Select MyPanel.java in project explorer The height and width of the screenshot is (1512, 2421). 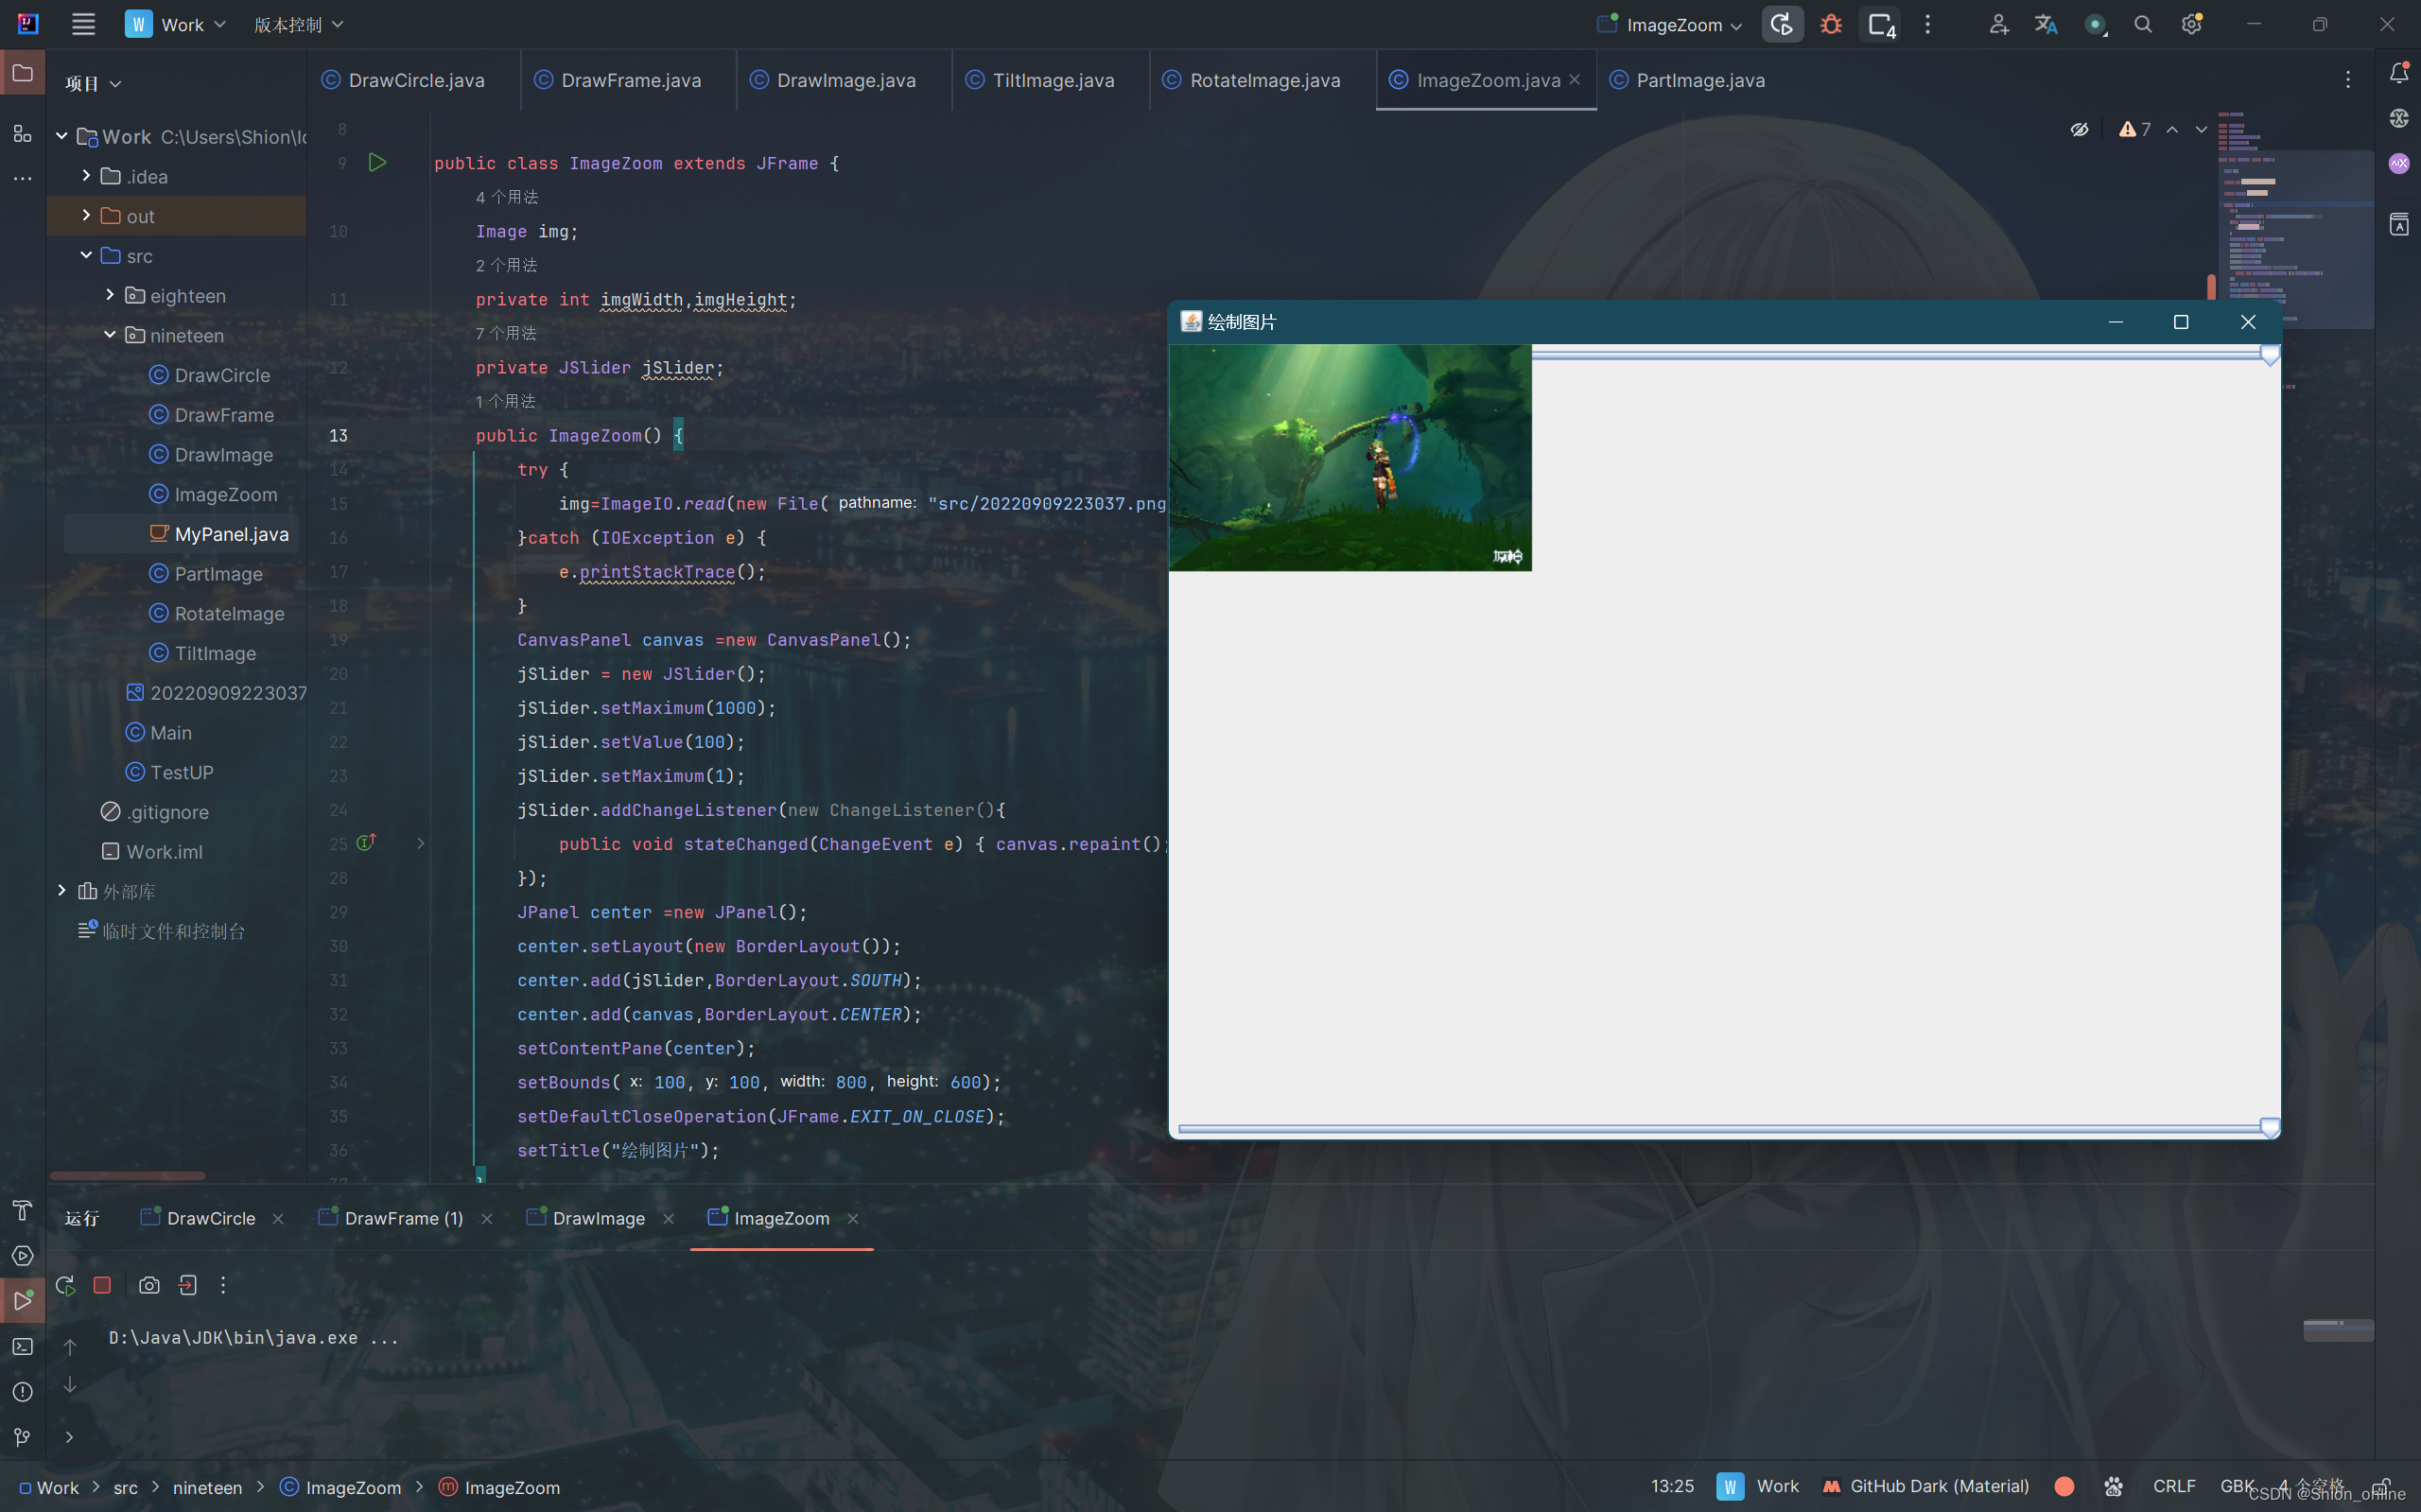coord(232,533)
